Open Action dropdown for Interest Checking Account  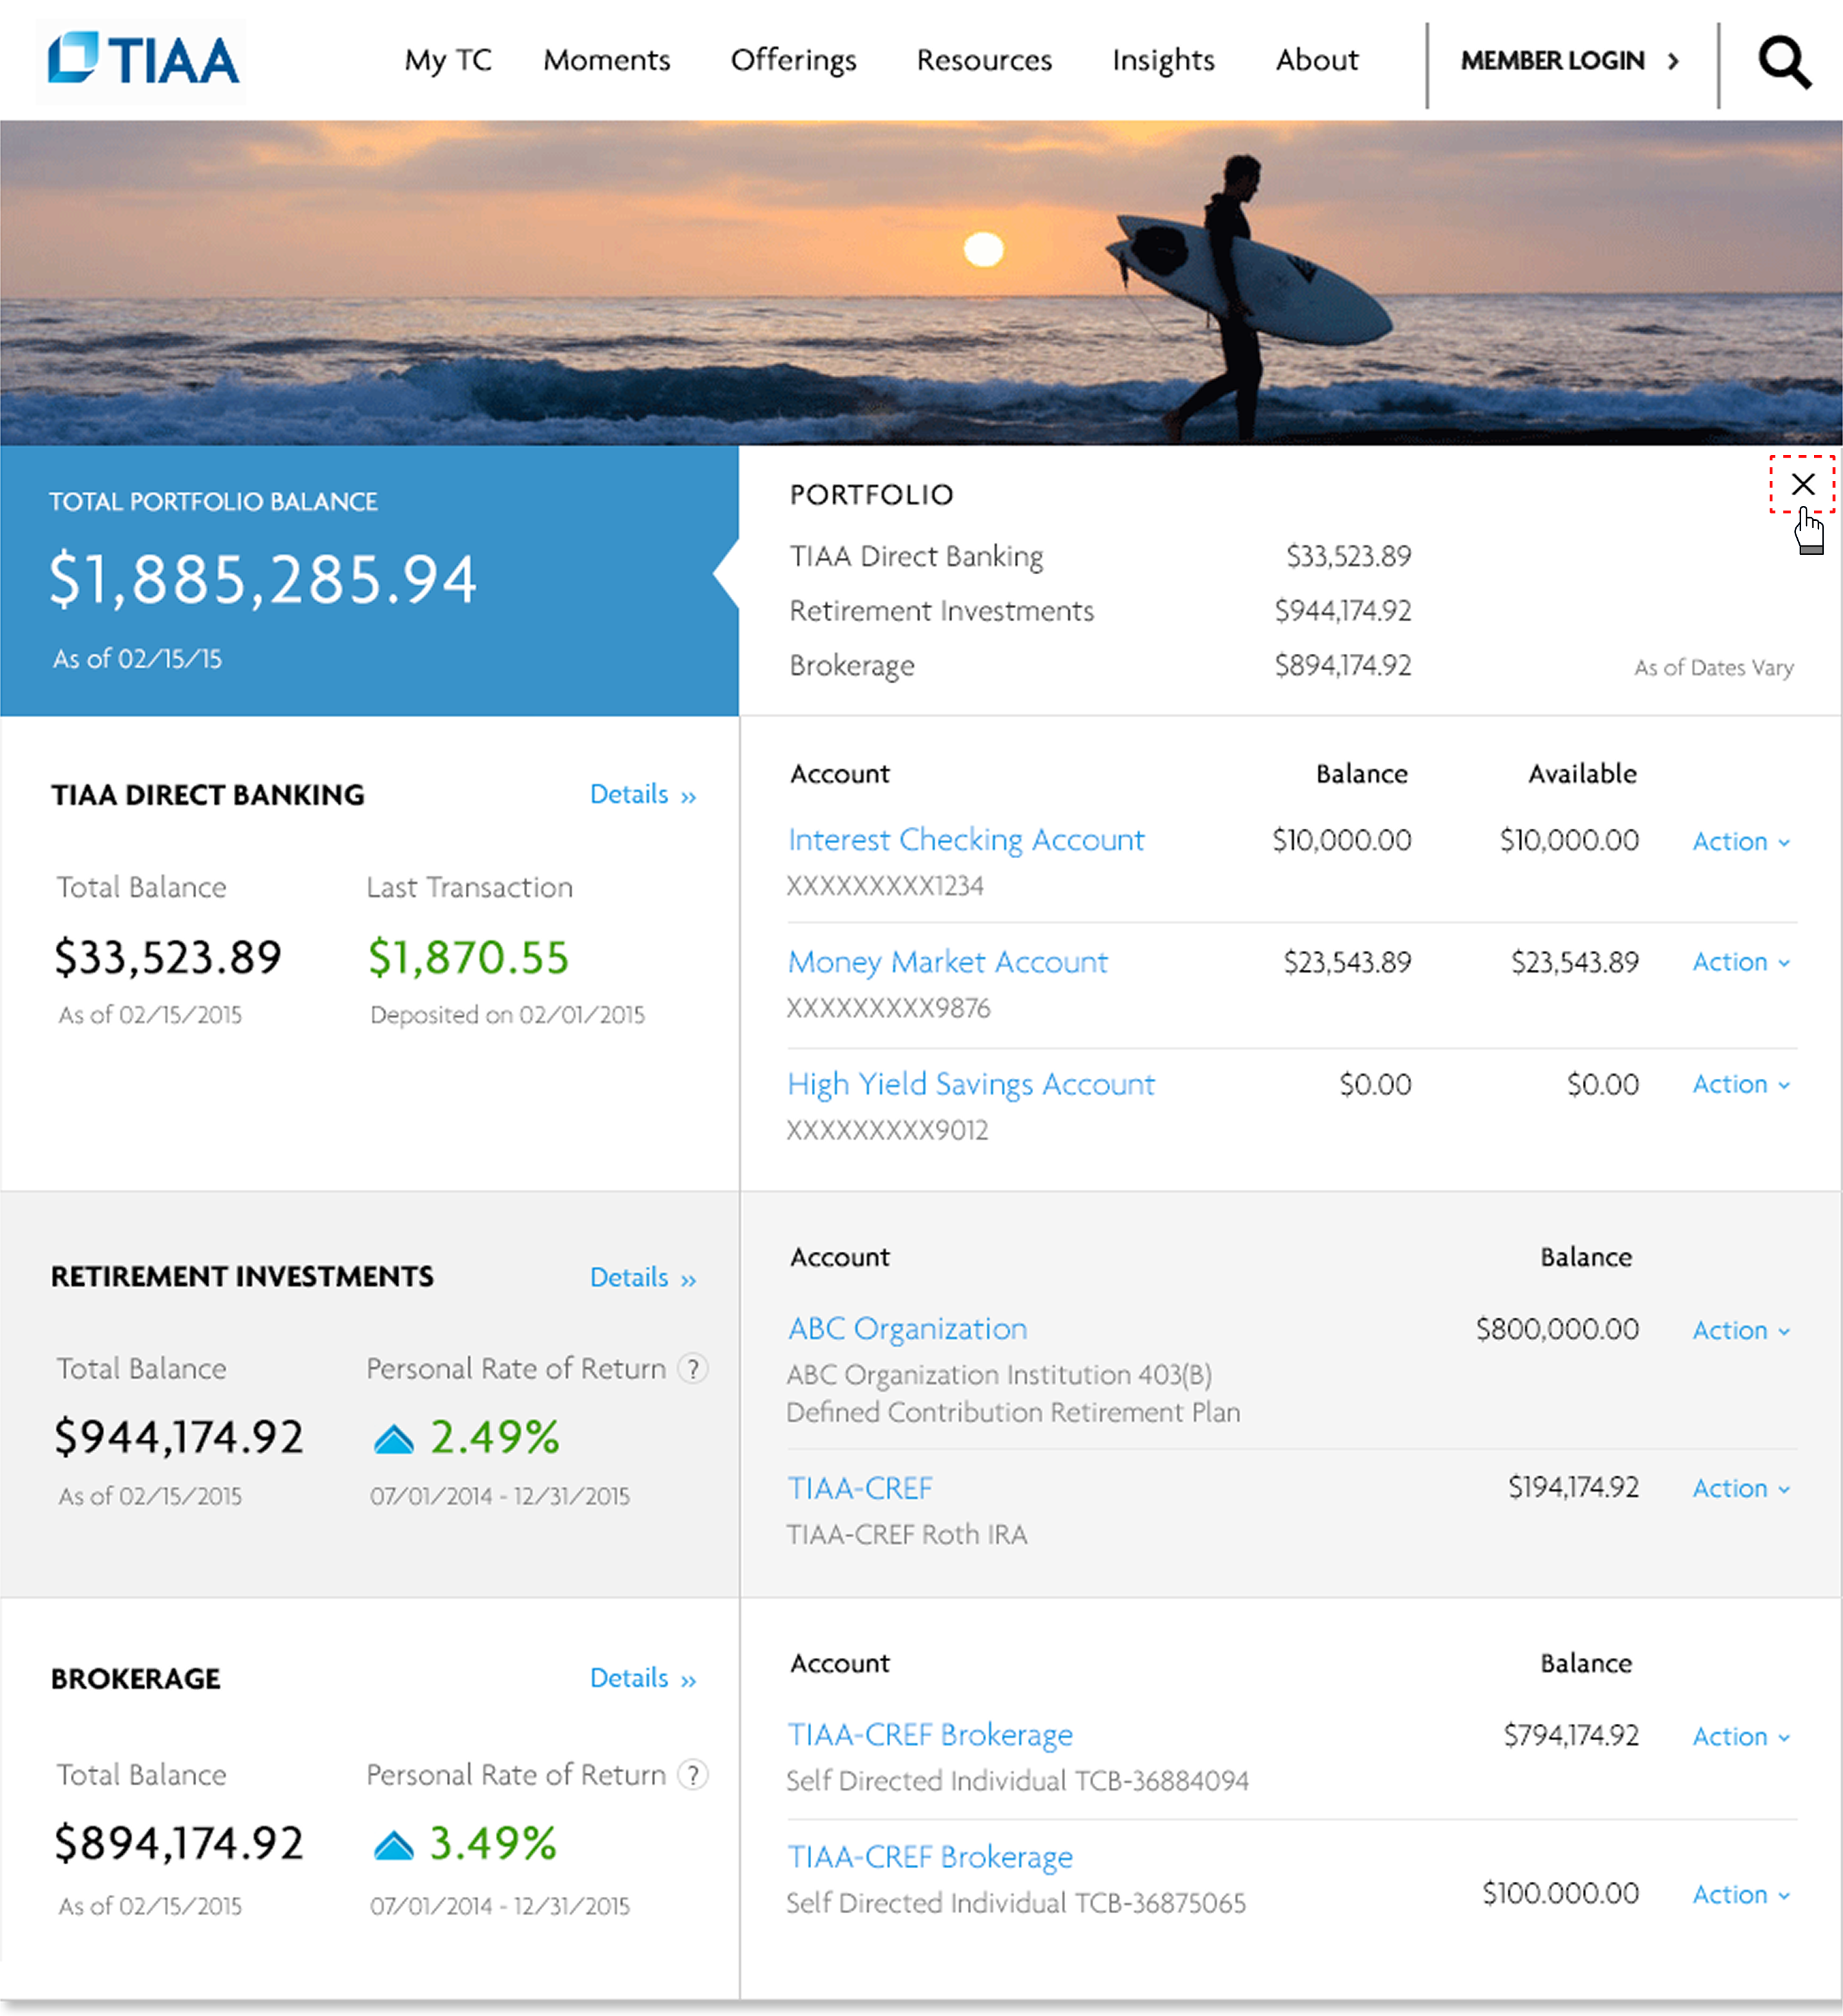[1740, 842]
